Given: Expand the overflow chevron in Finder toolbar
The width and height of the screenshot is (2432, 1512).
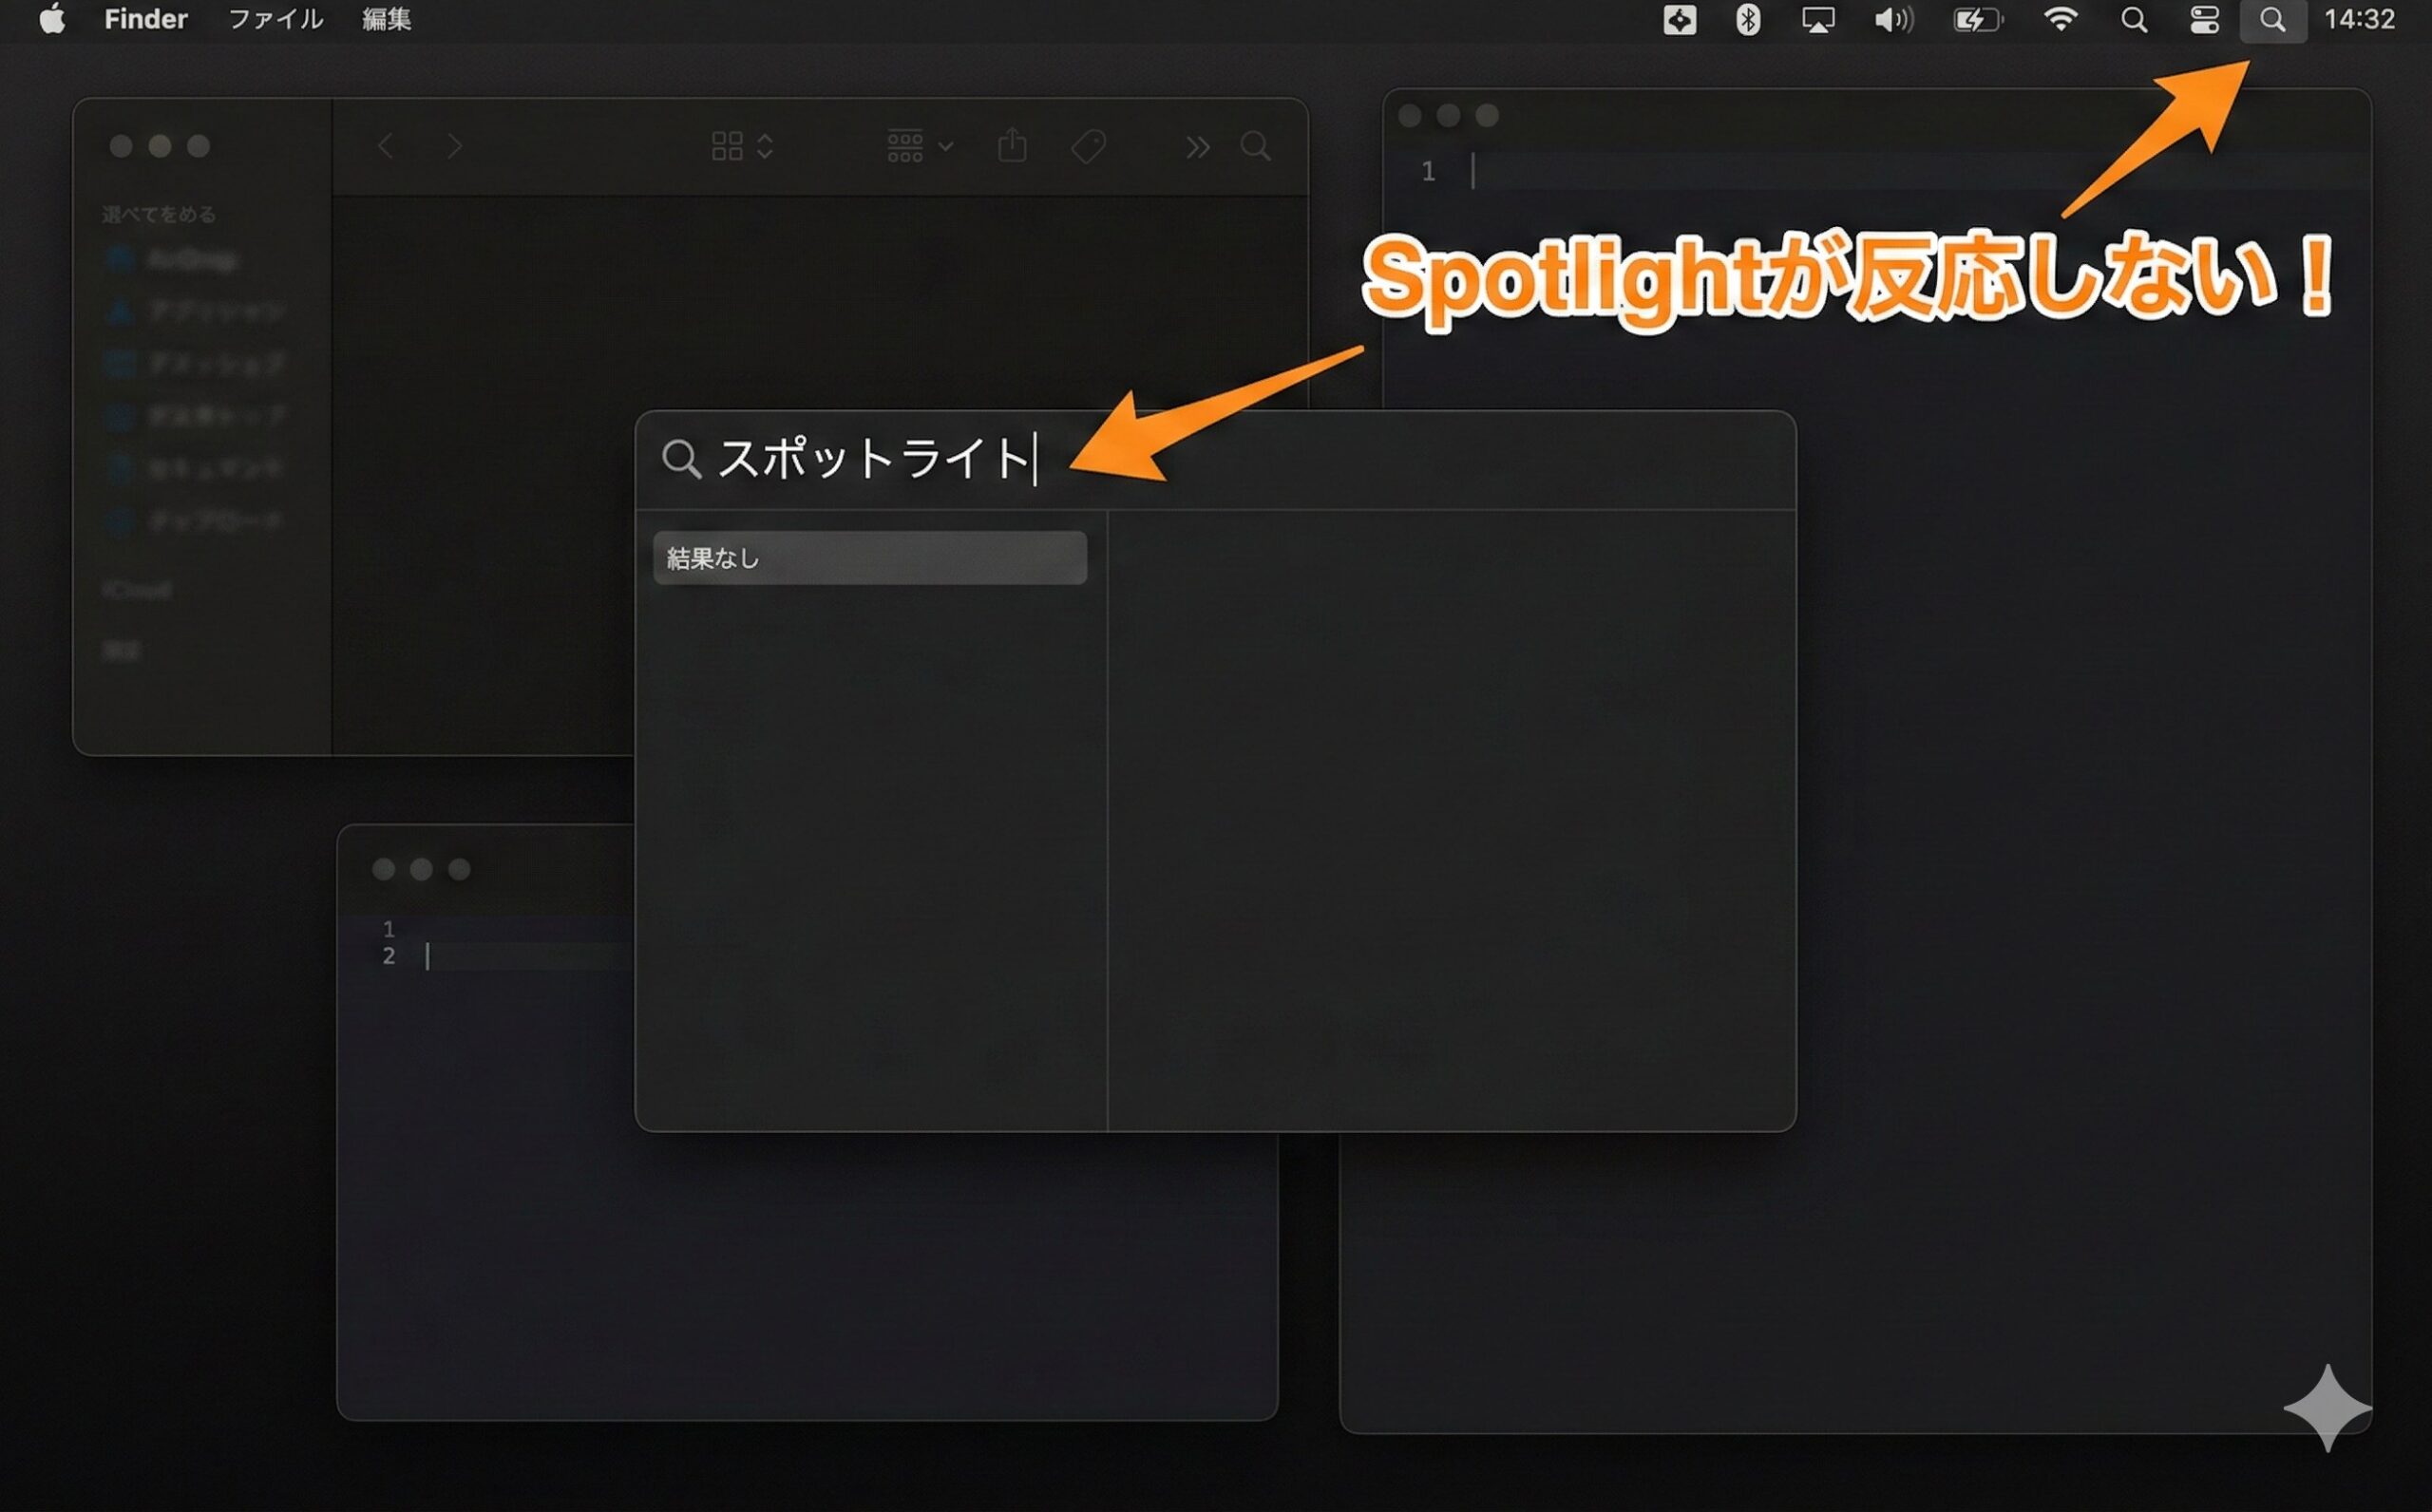Looking at the screenshot, I should tap(1198, 146).
